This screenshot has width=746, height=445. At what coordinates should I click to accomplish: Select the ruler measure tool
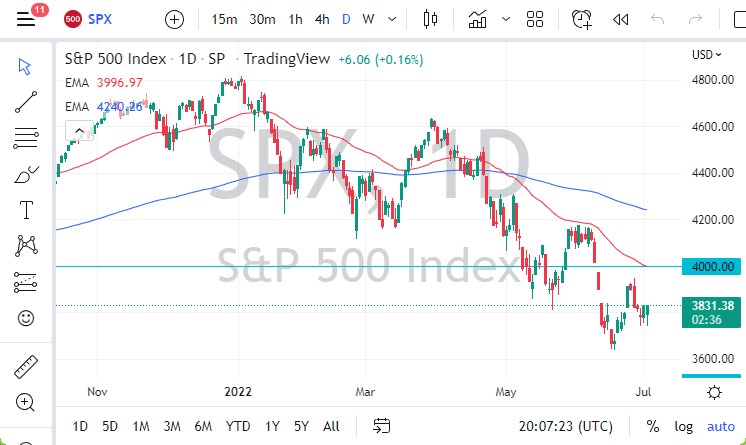(x=27, y=366)
